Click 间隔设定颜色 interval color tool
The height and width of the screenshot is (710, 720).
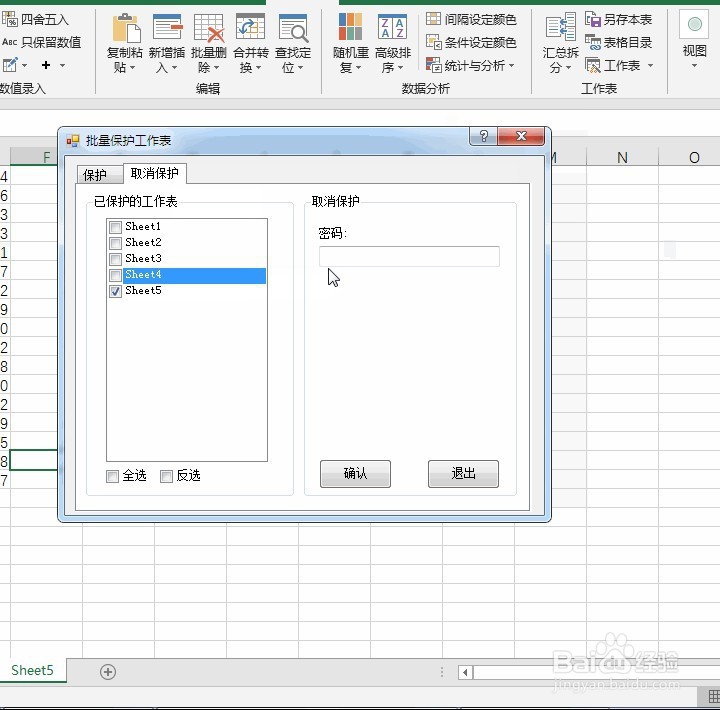(471, 19)
